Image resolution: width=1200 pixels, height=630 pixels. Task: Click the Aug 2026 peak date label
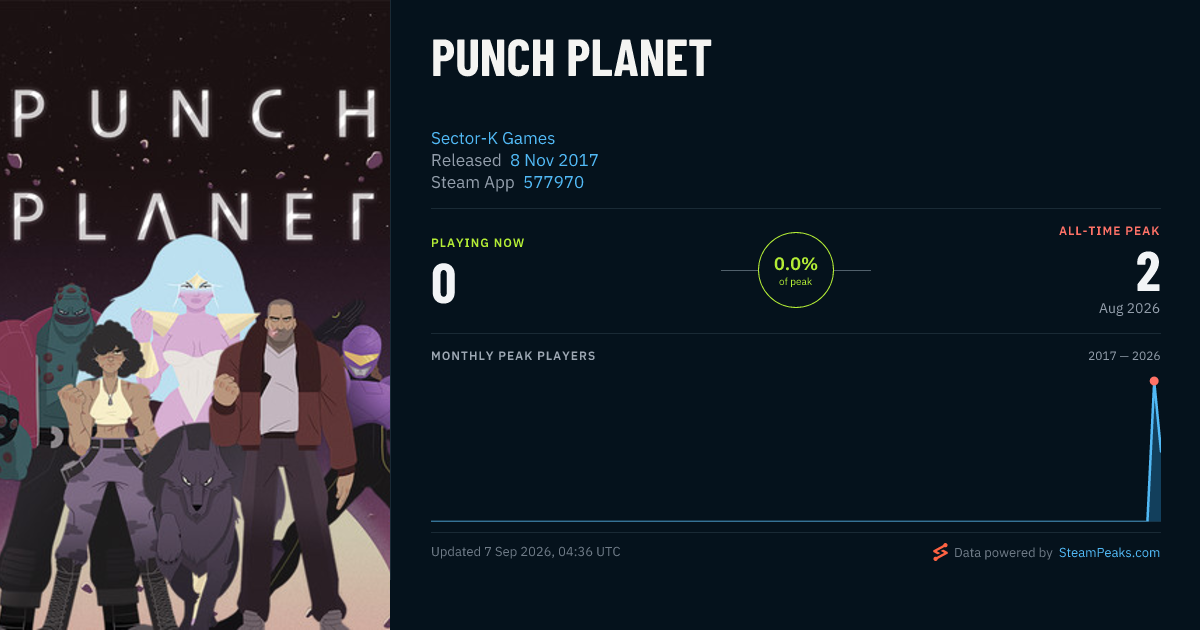(x=1129, y=308)
